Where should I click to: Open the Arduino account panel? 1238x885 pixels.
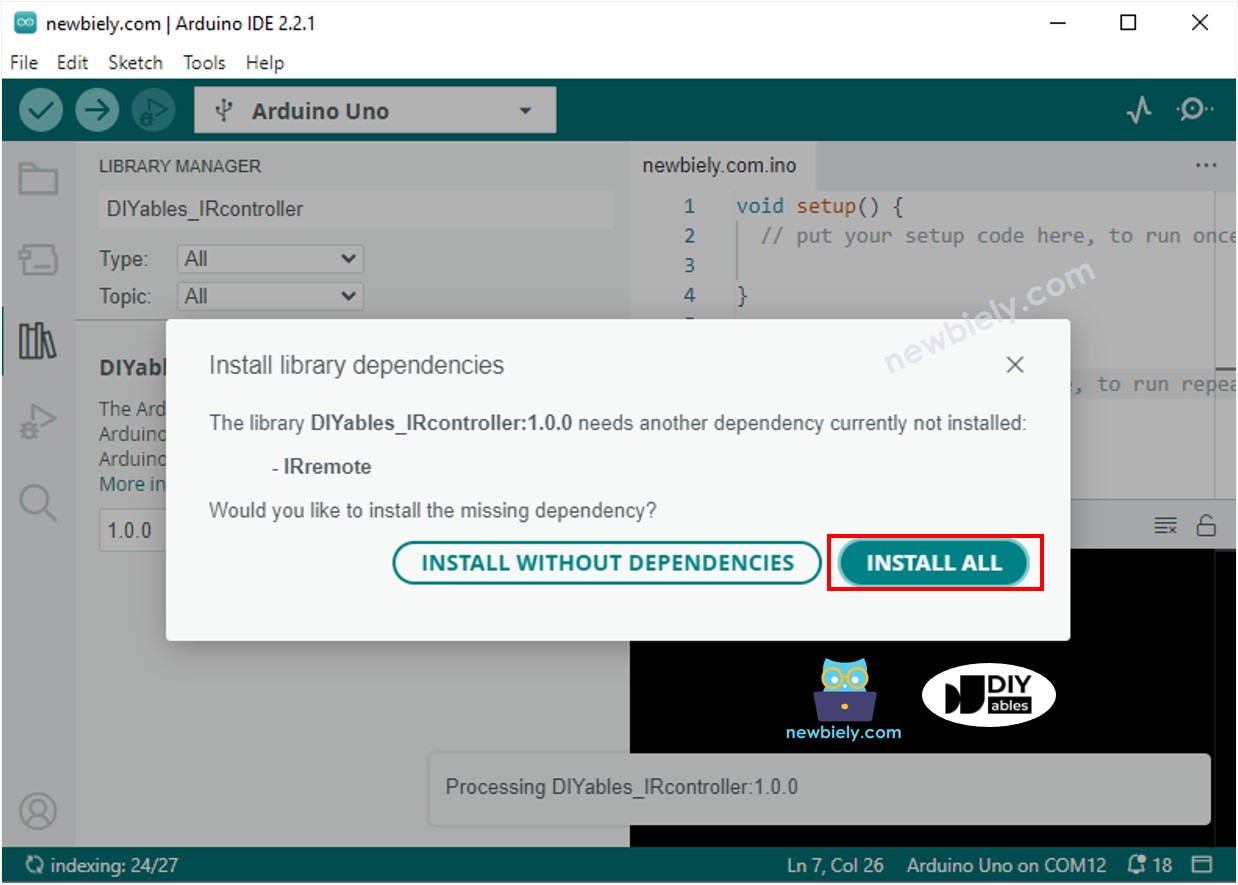coord(38,812)
